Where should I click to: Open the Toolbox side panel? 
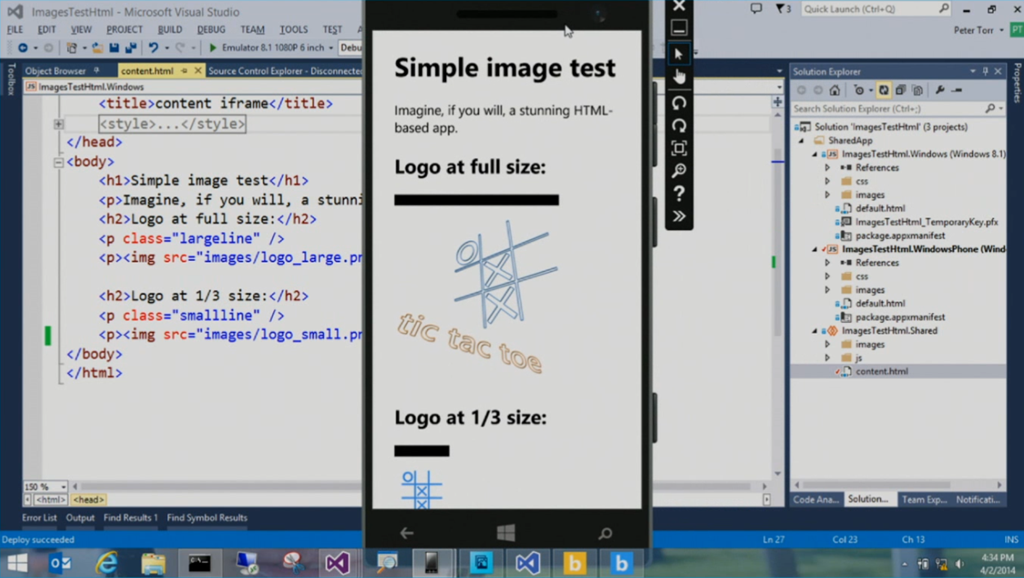tap(11, 80)
